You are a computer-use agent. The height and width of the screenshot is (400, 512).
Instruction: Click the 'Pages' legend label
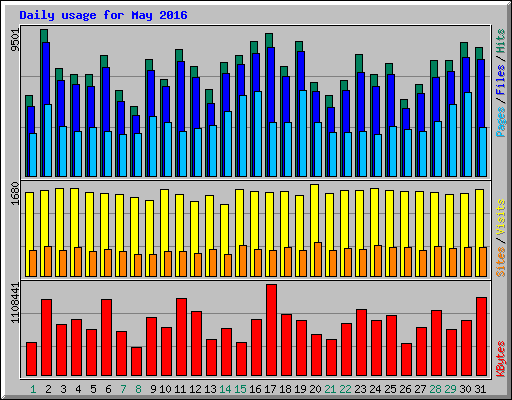click(501, 122)
